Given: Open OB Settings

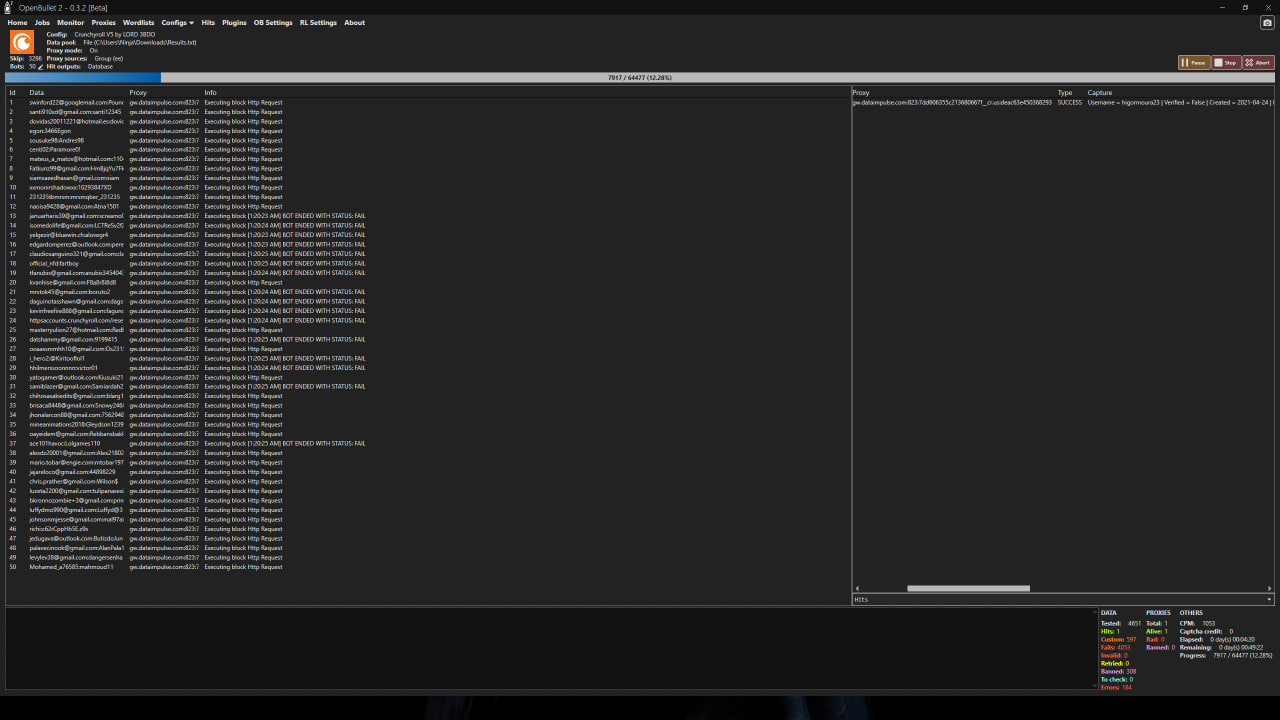Looking at the screenshot, I should pos(273,22).
